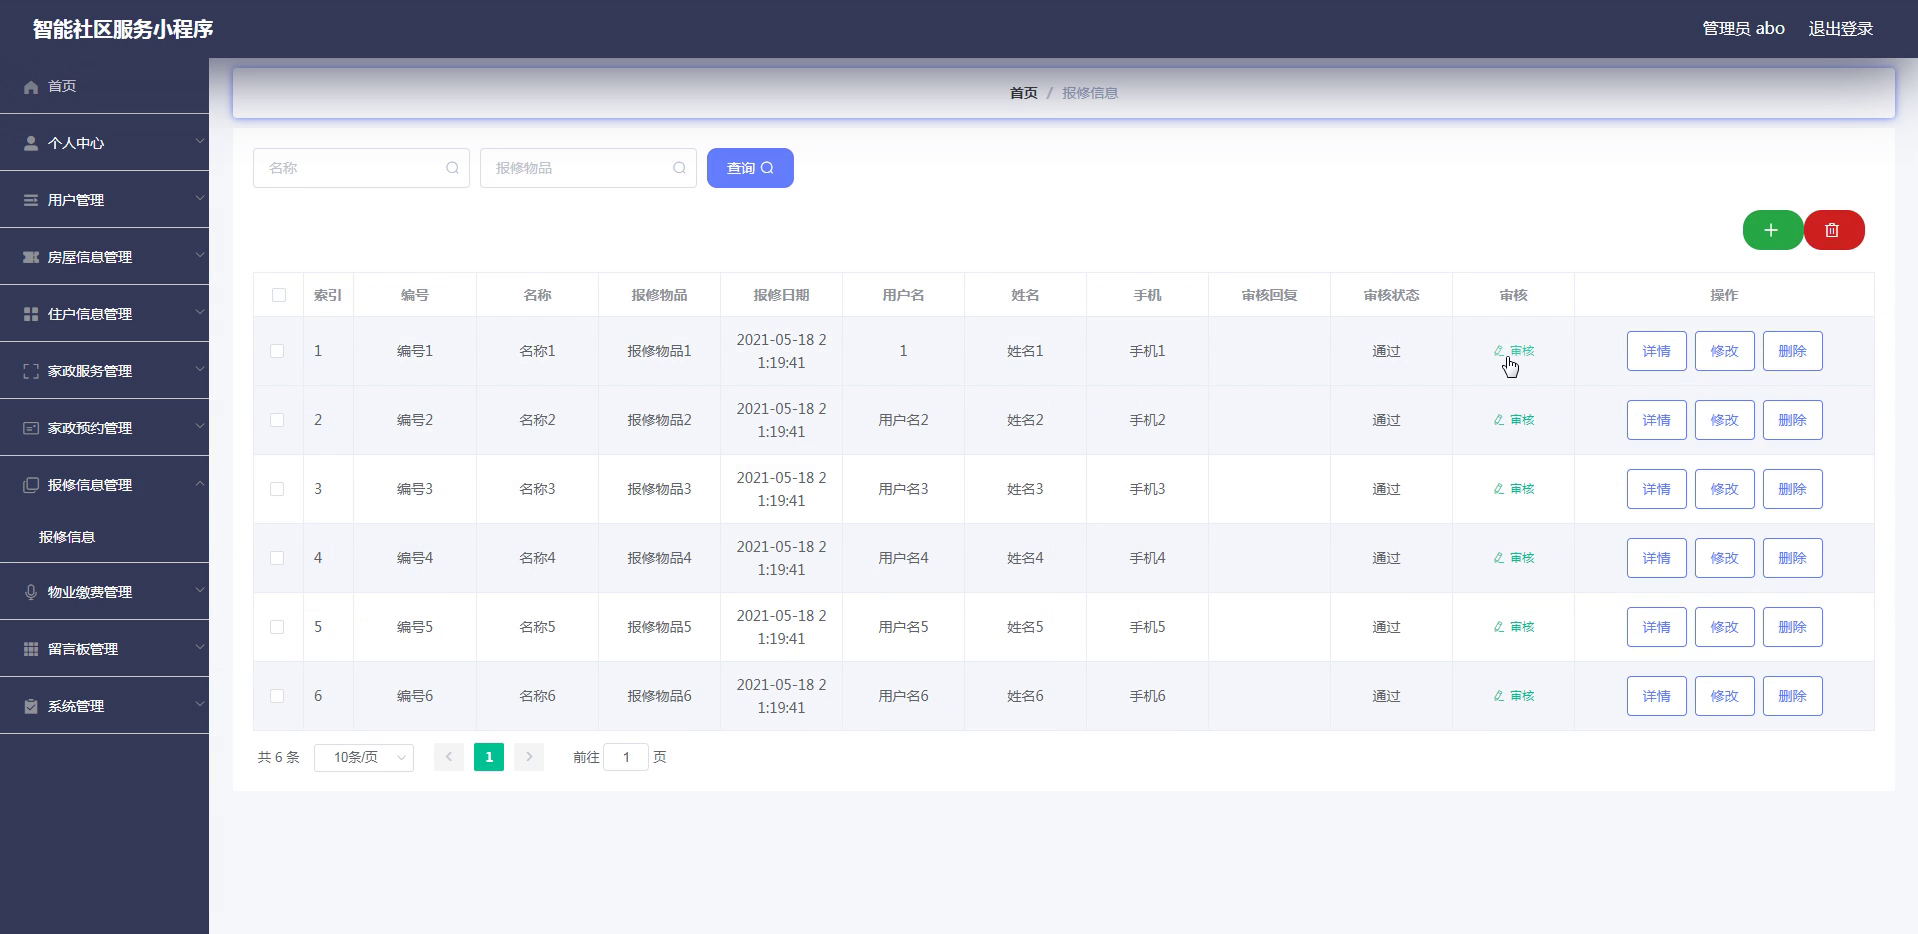Click the 手机3 table cell
This screenshot has height=934, width=1918.
click(1147, 489)
